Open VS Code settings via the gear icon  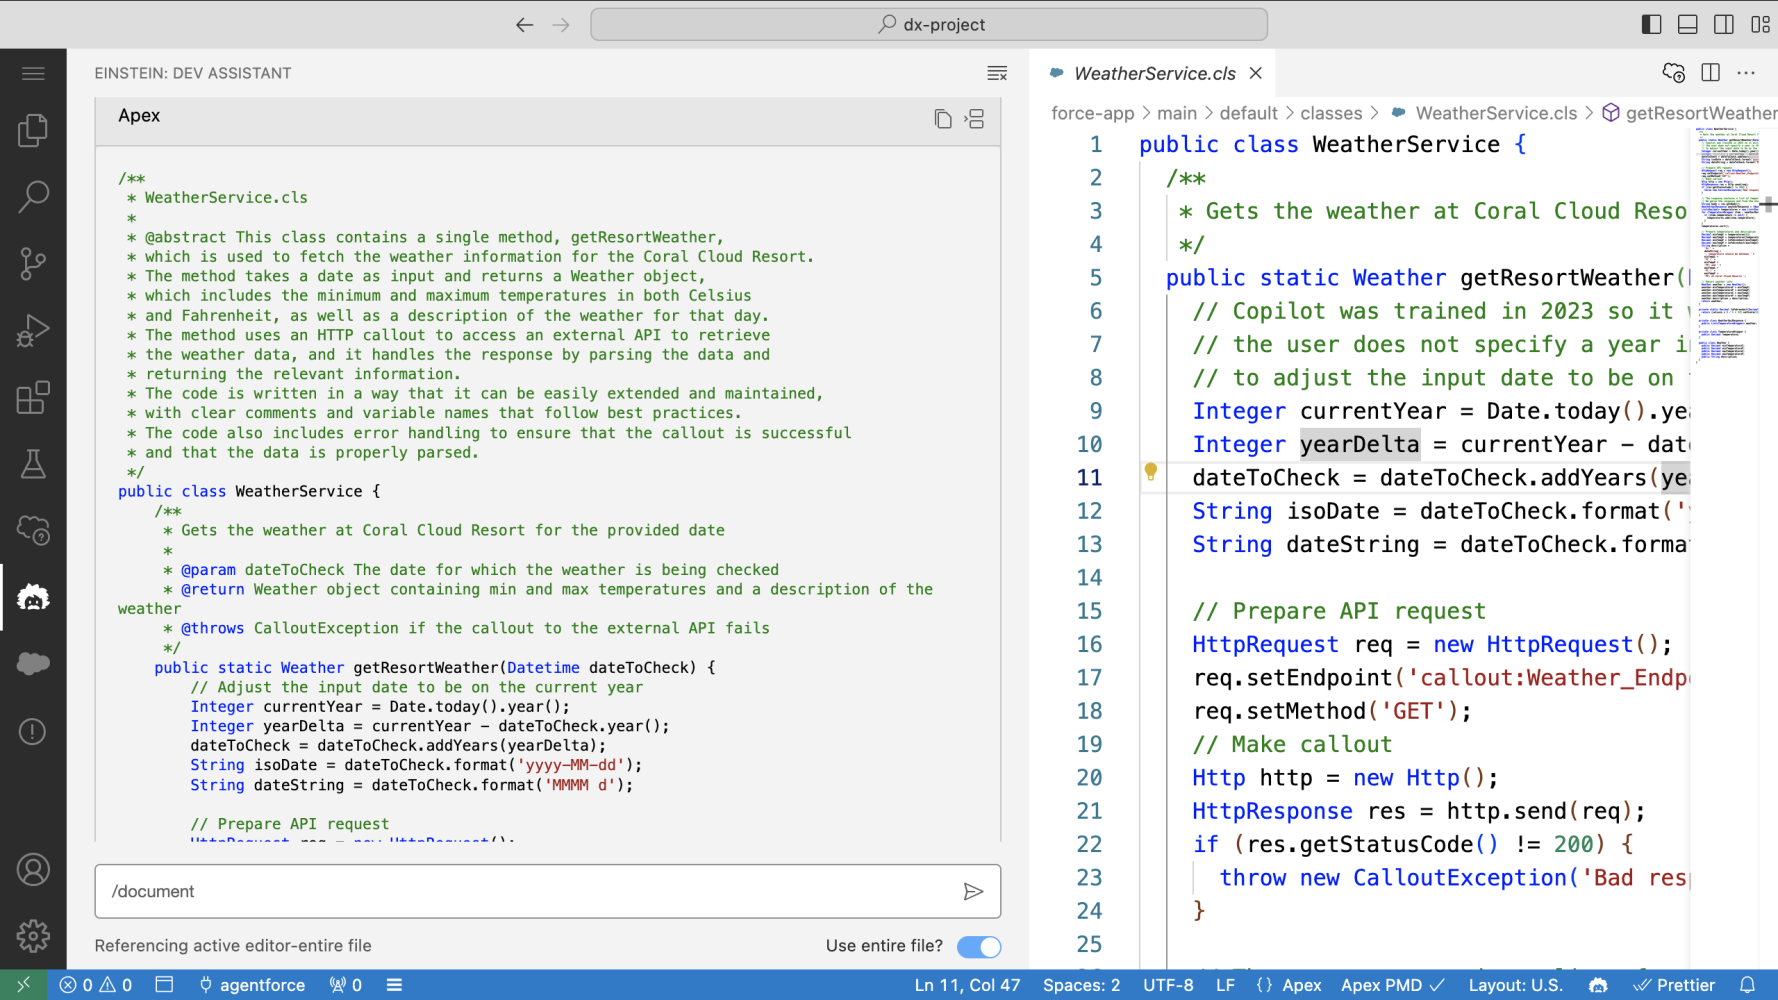click(x=33, y=937)
